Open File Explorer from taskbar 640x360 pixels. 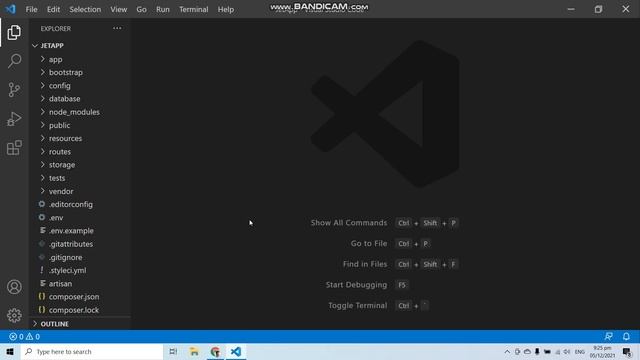coord(194,351)
